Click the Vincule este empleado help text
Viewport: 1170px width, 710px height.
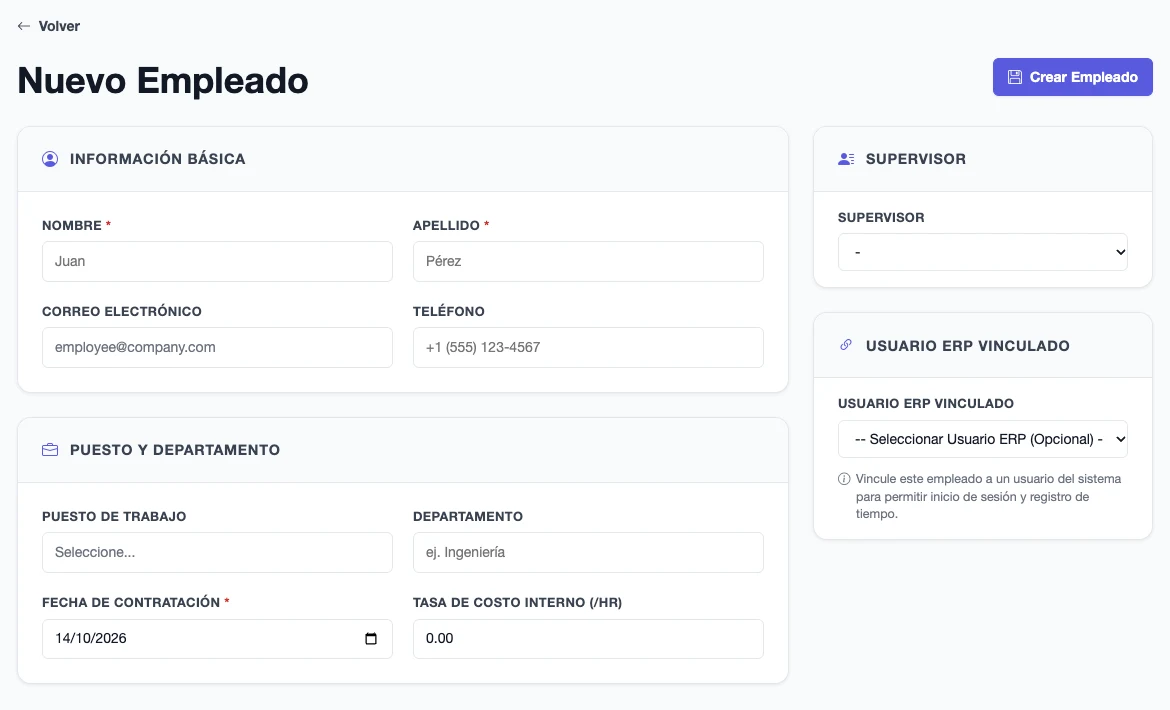pyautogui.click(x=988, y=496)
